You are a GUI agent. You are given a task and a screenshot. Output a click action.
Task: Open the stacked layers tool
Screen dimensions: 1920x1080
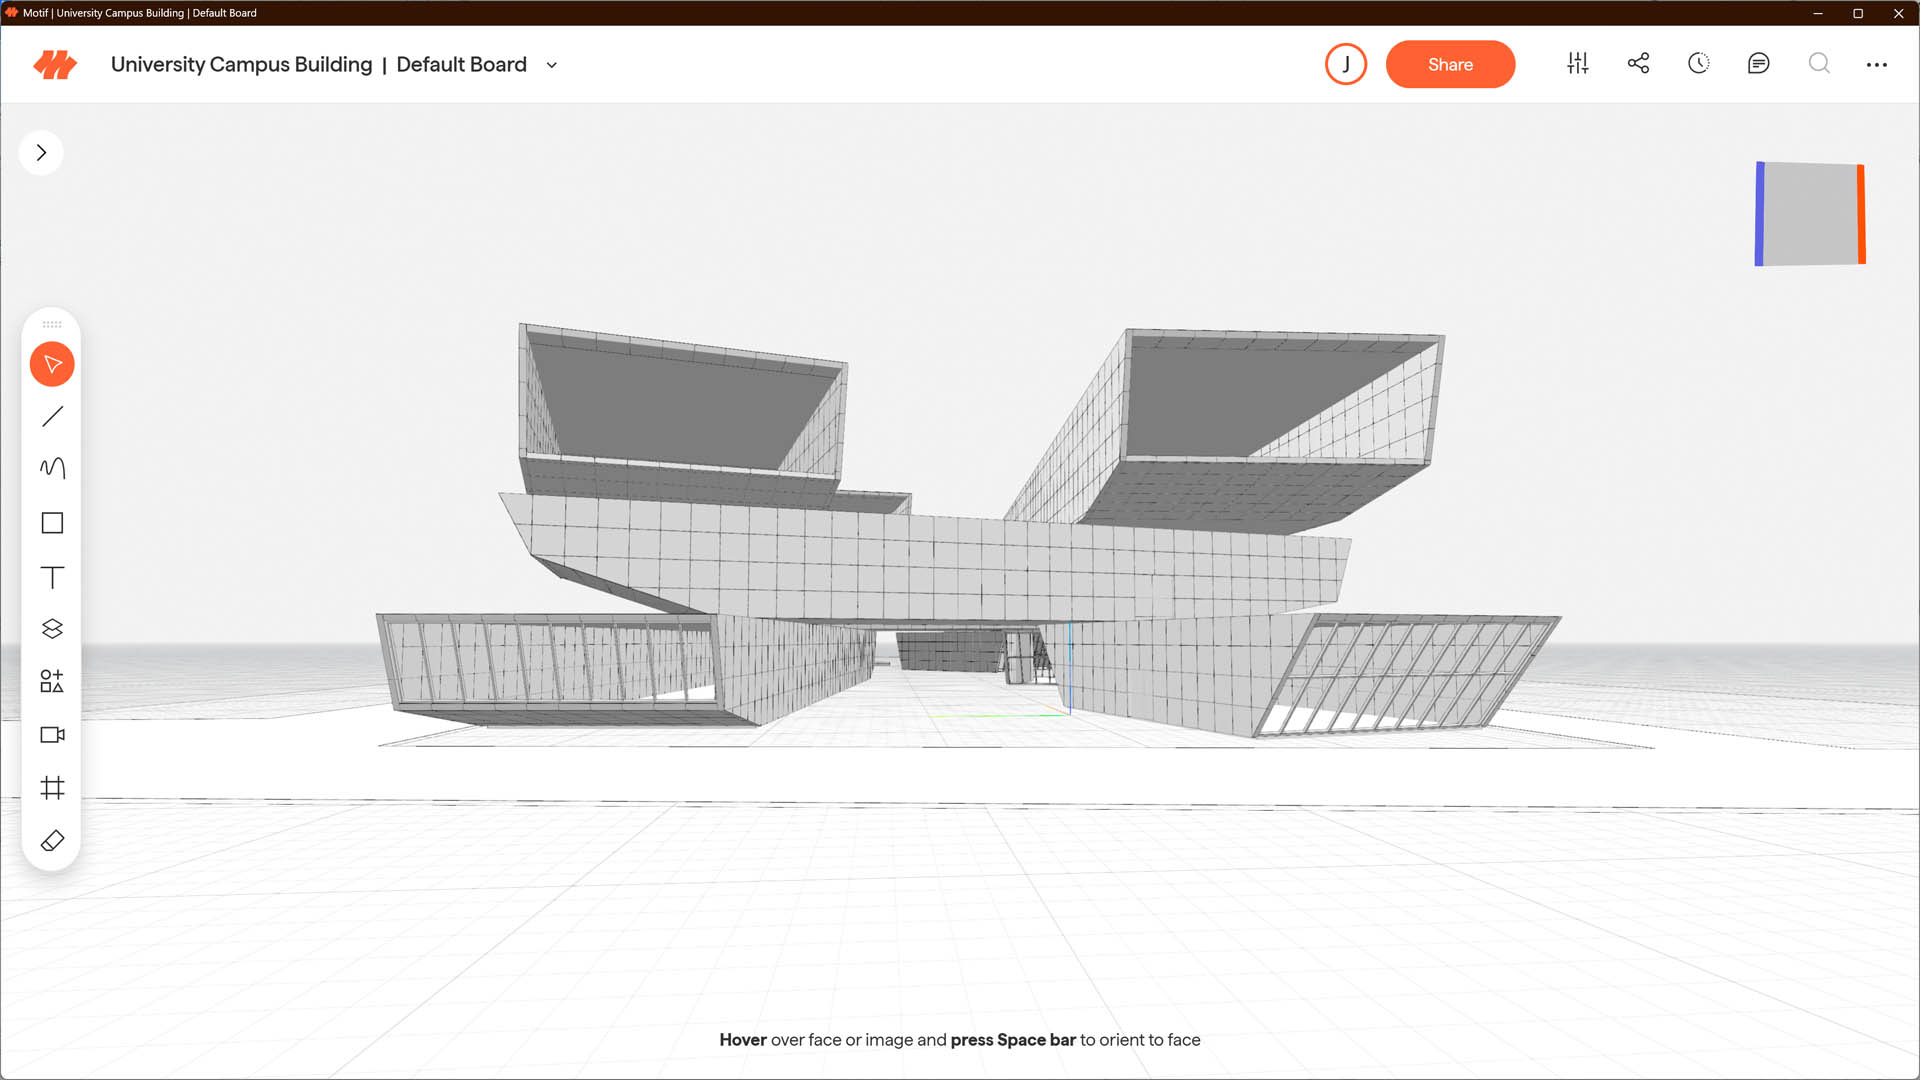pyautogui.click(x=52, y=629)
